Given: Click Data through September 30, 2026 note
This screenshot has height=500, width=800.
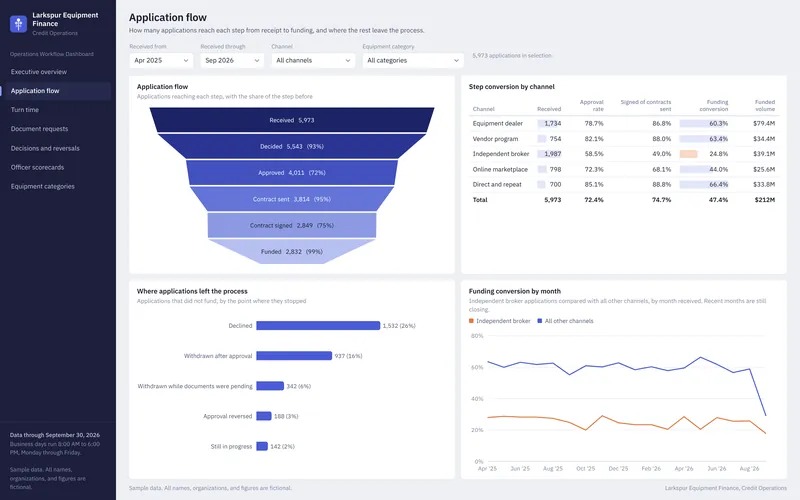Looking at the screenshot, I should point(55,435).
